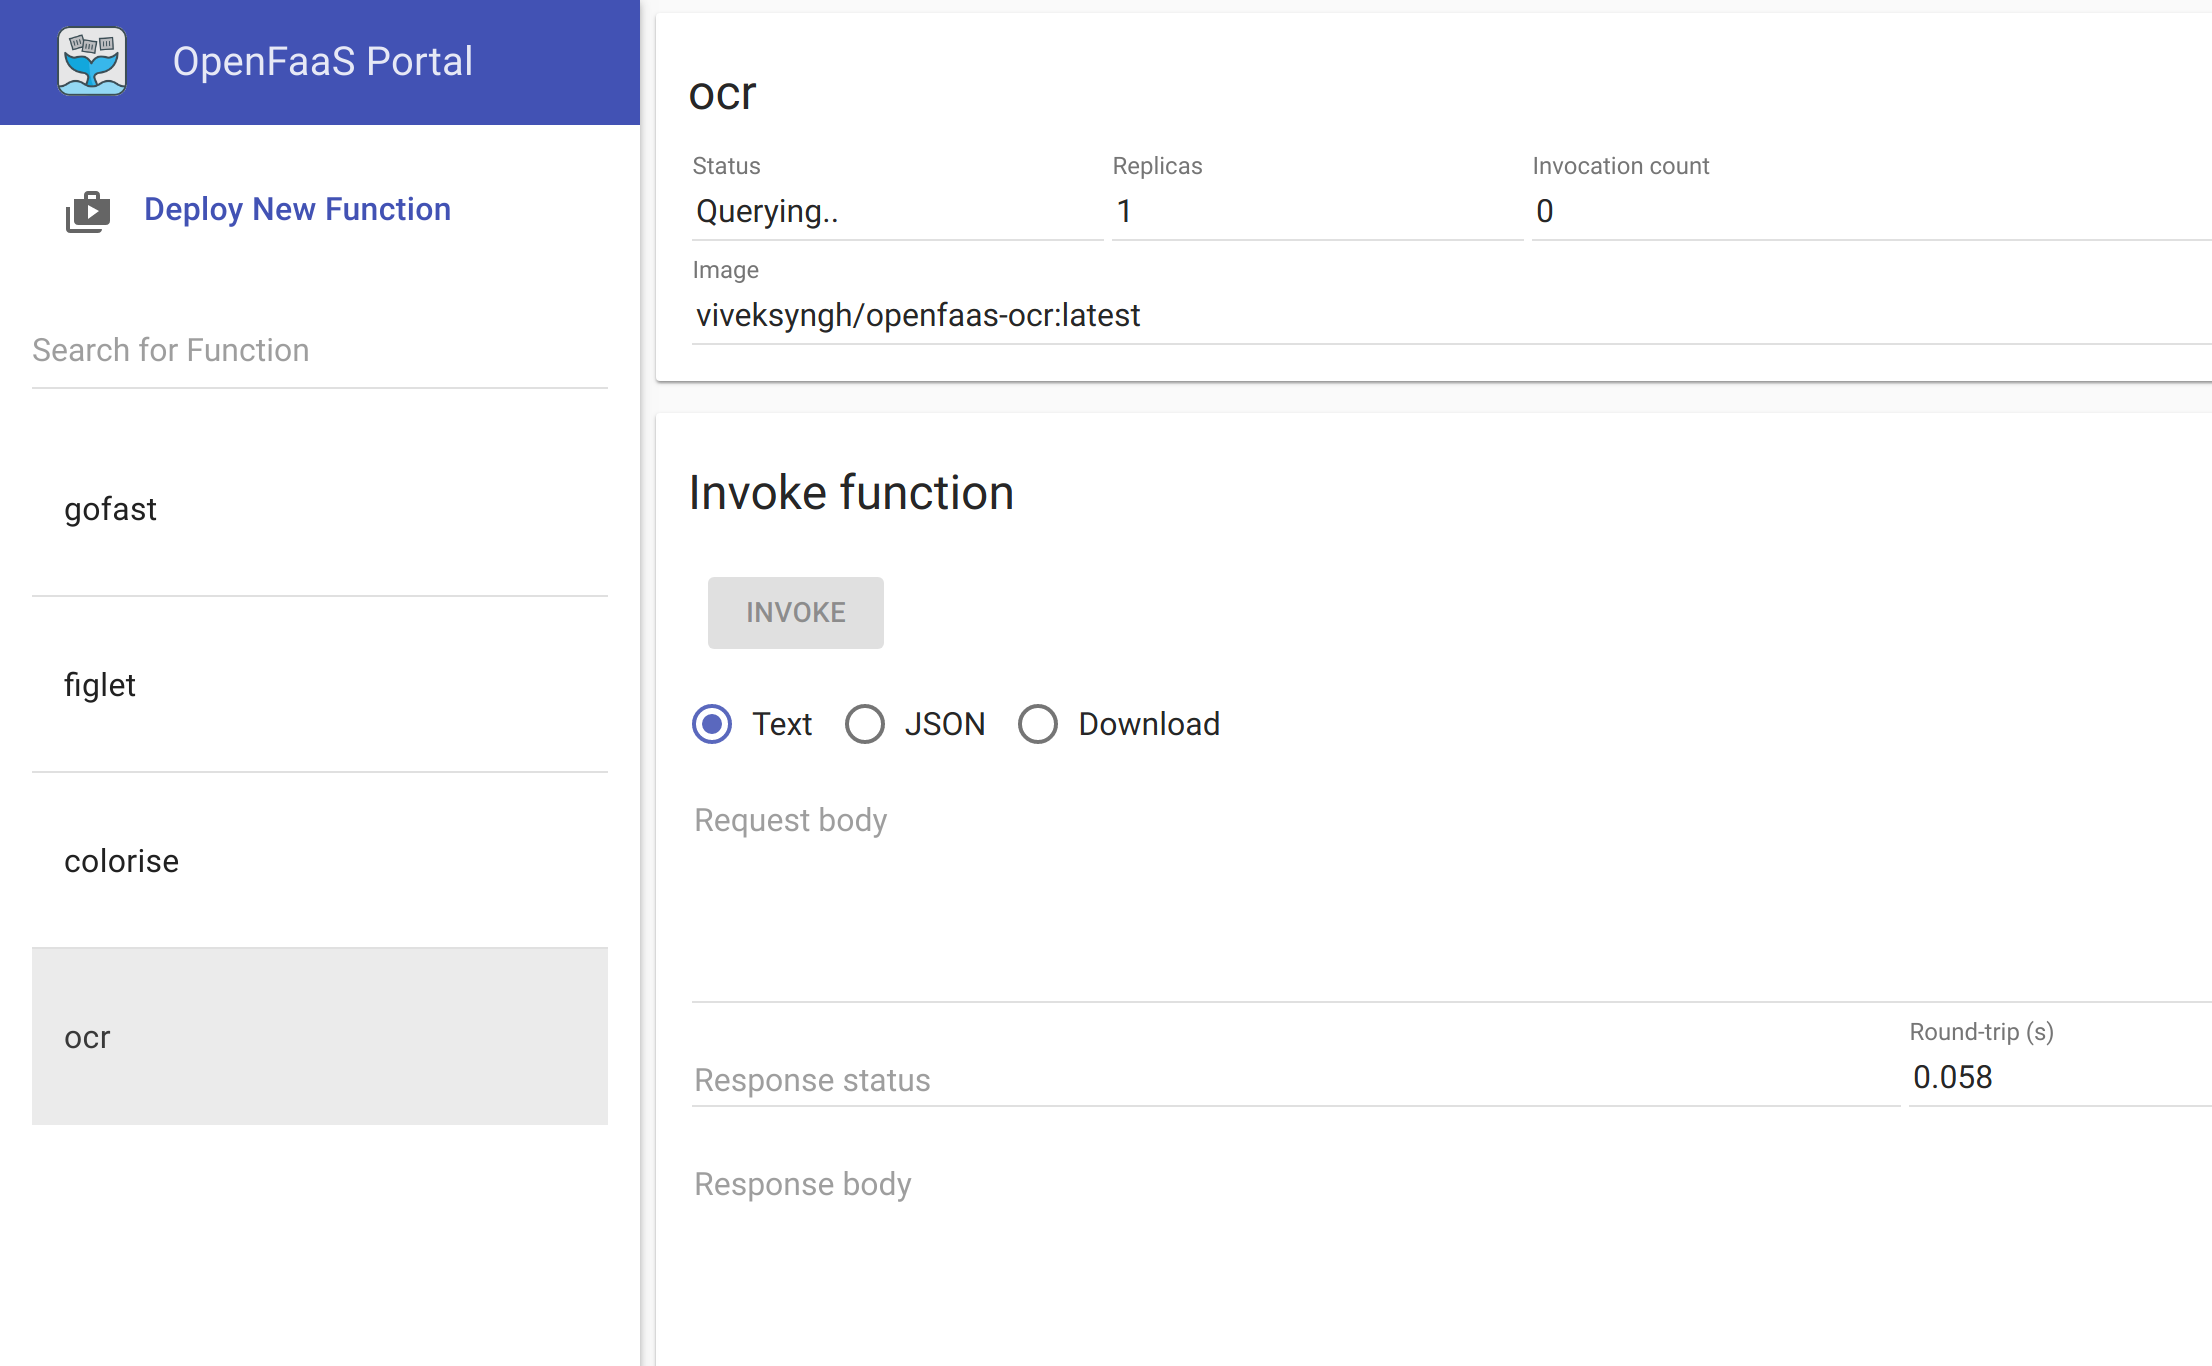Open the Deploy New Function page
Screen dimensions: 2212x1366
pos(297,209)
